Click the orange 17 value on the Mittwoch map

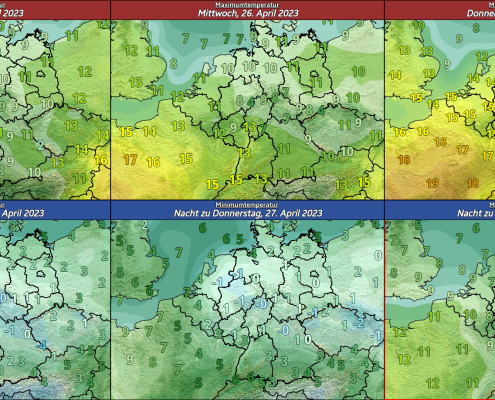tap(130, 160)
